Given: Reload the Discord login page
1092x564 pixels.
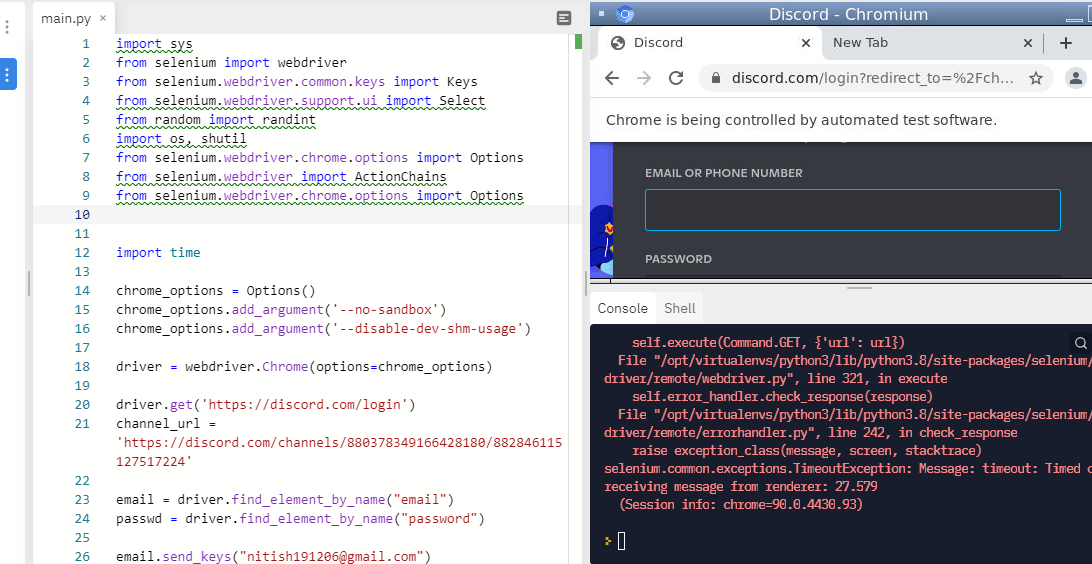Looking at the screenshot, I should [x=676, y=78].
